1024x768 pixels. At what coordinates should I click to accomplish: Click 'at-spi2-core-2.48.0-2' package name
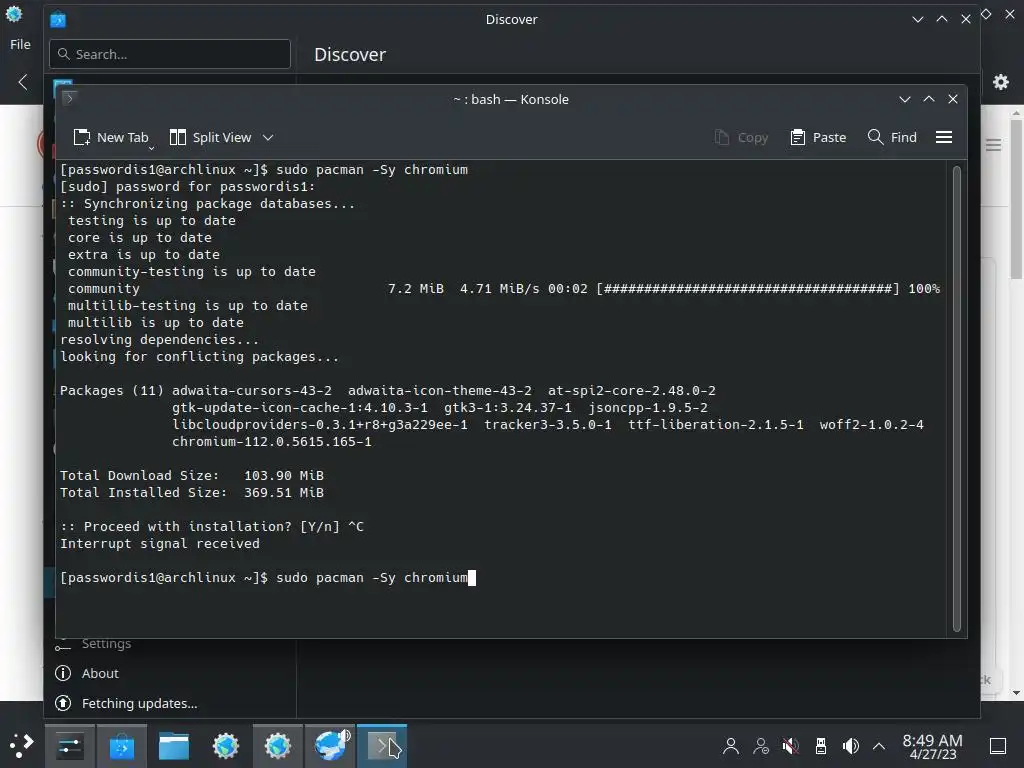[632, 391]
